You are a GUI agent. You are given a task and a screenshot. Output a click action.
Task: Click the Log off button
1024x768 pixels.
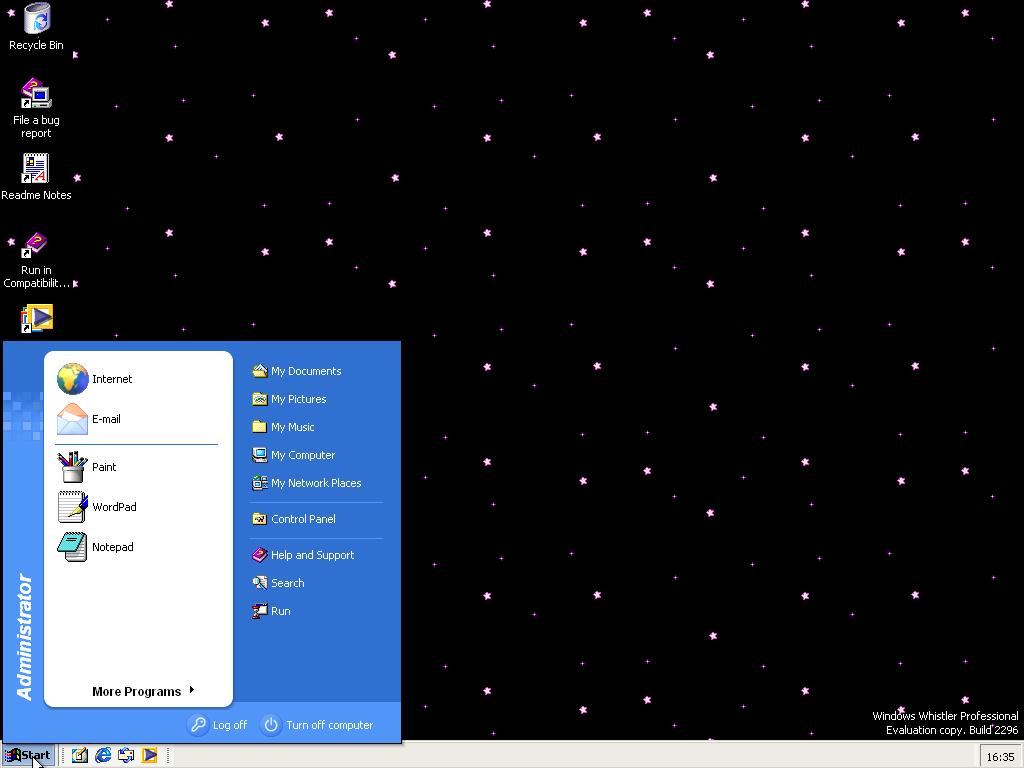click(218, 725)
